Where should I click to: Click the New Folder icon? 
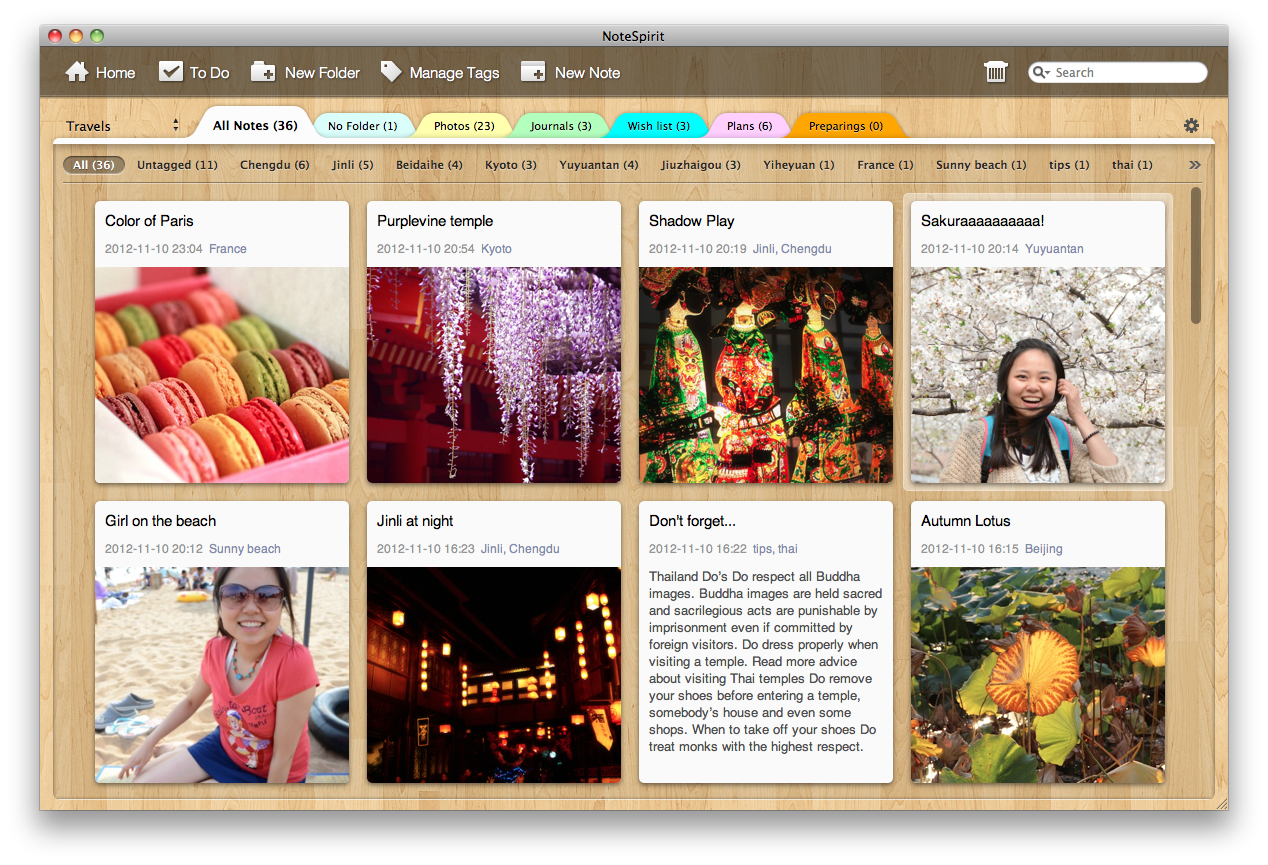click(263, 71)
